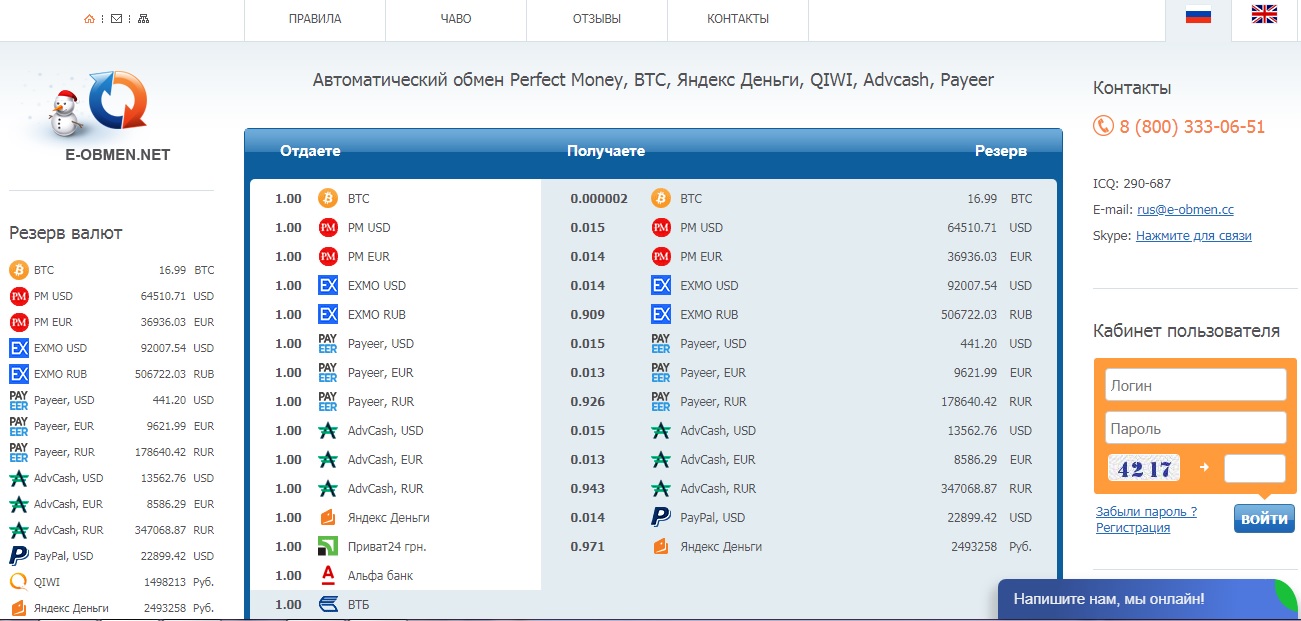This screenshot has width=1301, height=621.
Task: Go to the ОТЗЫВЫ page
Action: pyautogui.click(x=596, y=19)
